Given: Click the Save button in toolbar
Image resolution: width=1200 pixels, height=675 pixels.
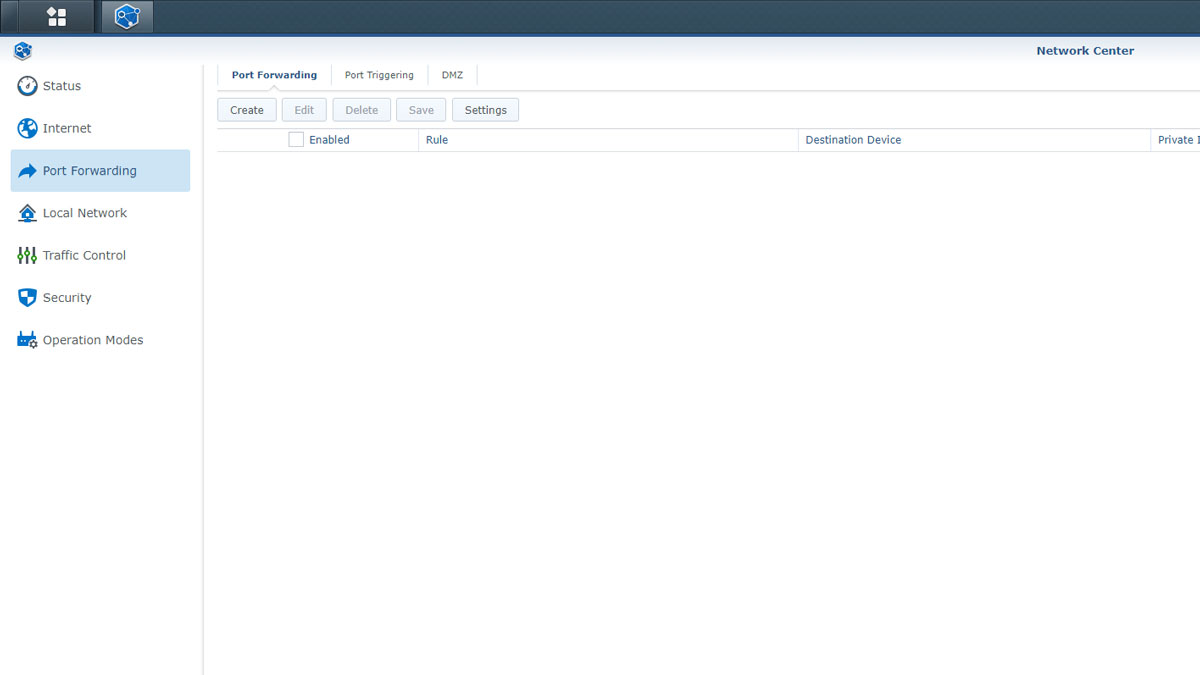Looking at the screenshot, I should coord(421,110).
